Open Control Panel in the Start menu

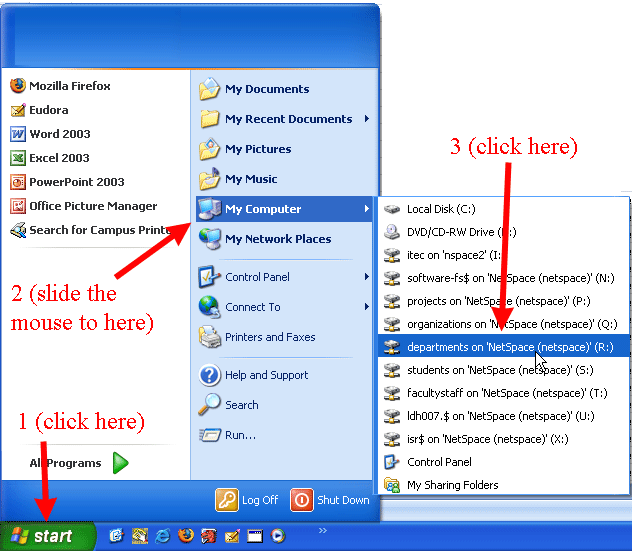pos(244,277)
